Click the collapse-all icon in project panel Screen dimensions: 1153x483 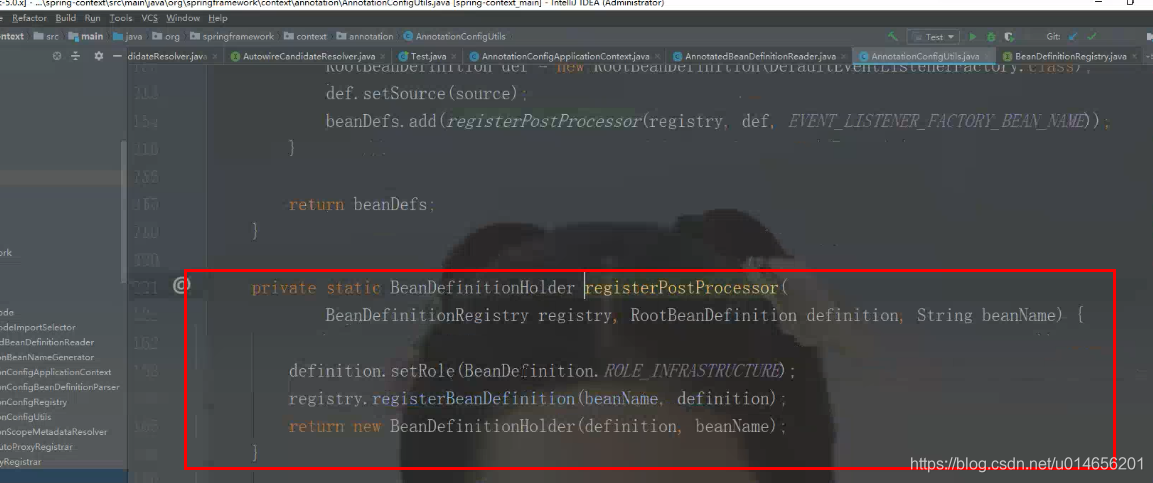pyautogui.click(x=75, y=56)
